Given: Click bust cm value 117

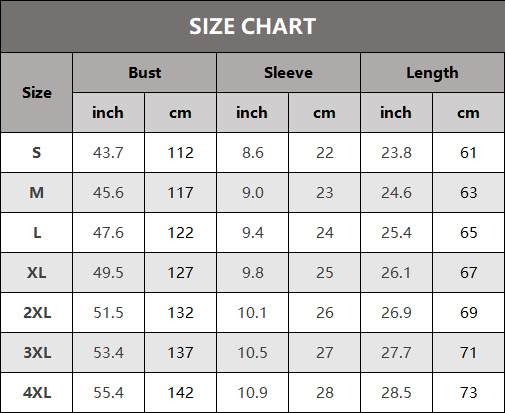Looking at the screenshot, I should tap(180, 193).
